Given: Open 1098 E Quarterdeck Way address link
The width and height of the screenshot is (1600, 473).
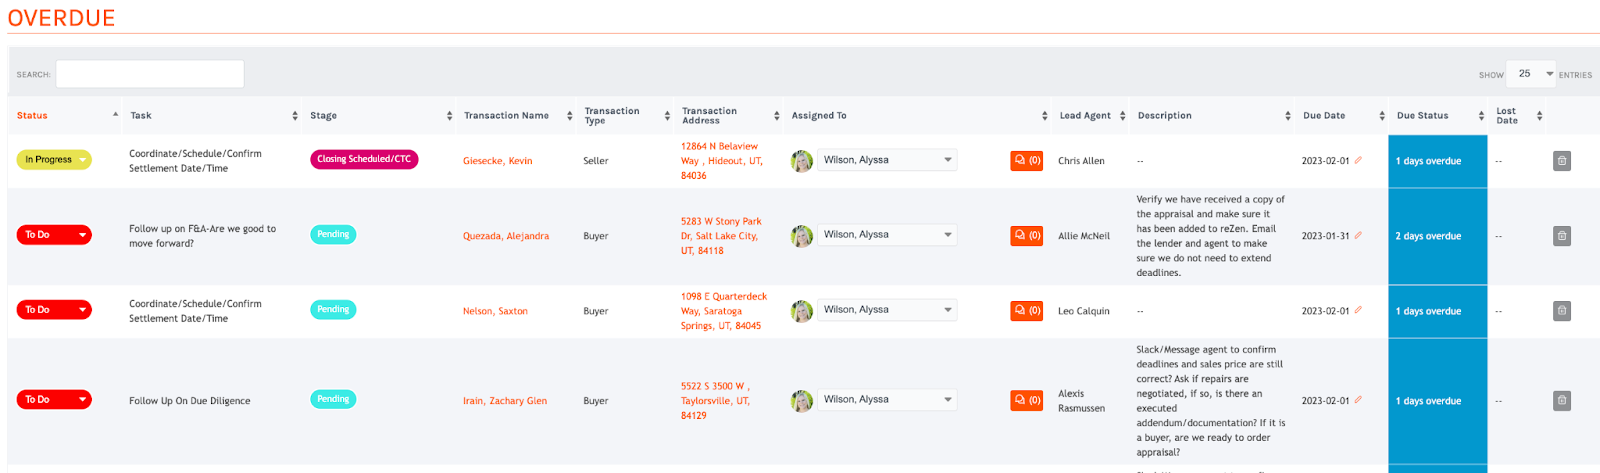Looking at the screenshot, I should pos(724,311).
